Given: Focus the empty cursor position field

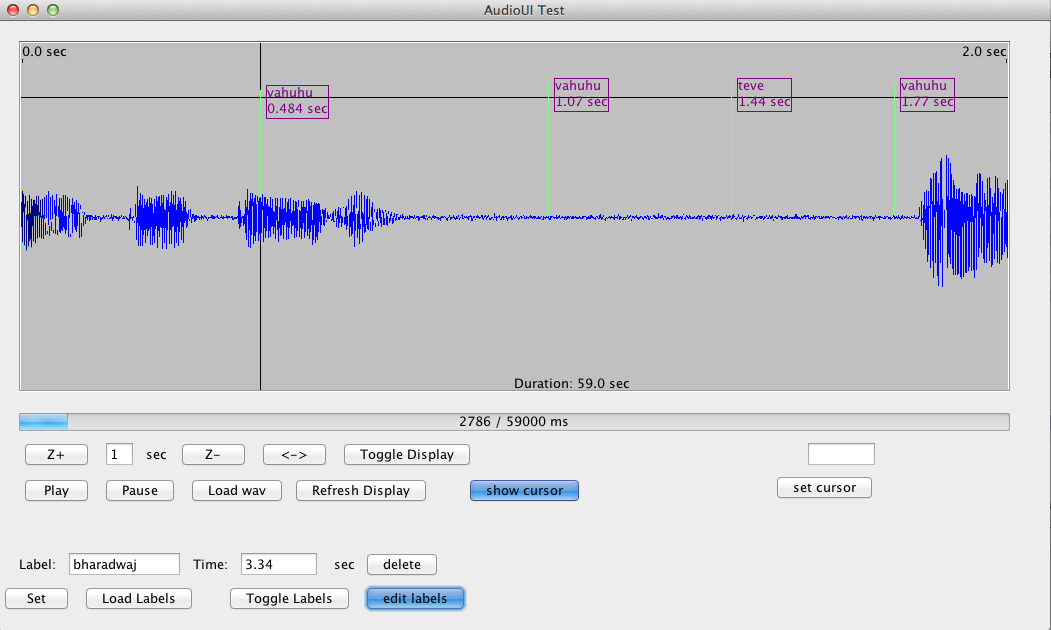Looking at the screenshot, I should [841, 454].
